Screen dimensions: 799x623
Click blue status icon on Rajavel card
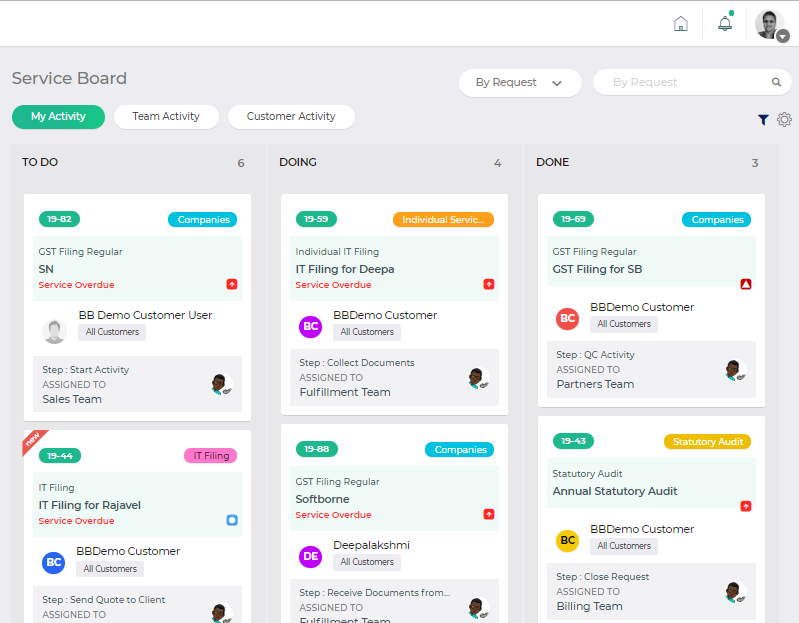pos(232,520)
